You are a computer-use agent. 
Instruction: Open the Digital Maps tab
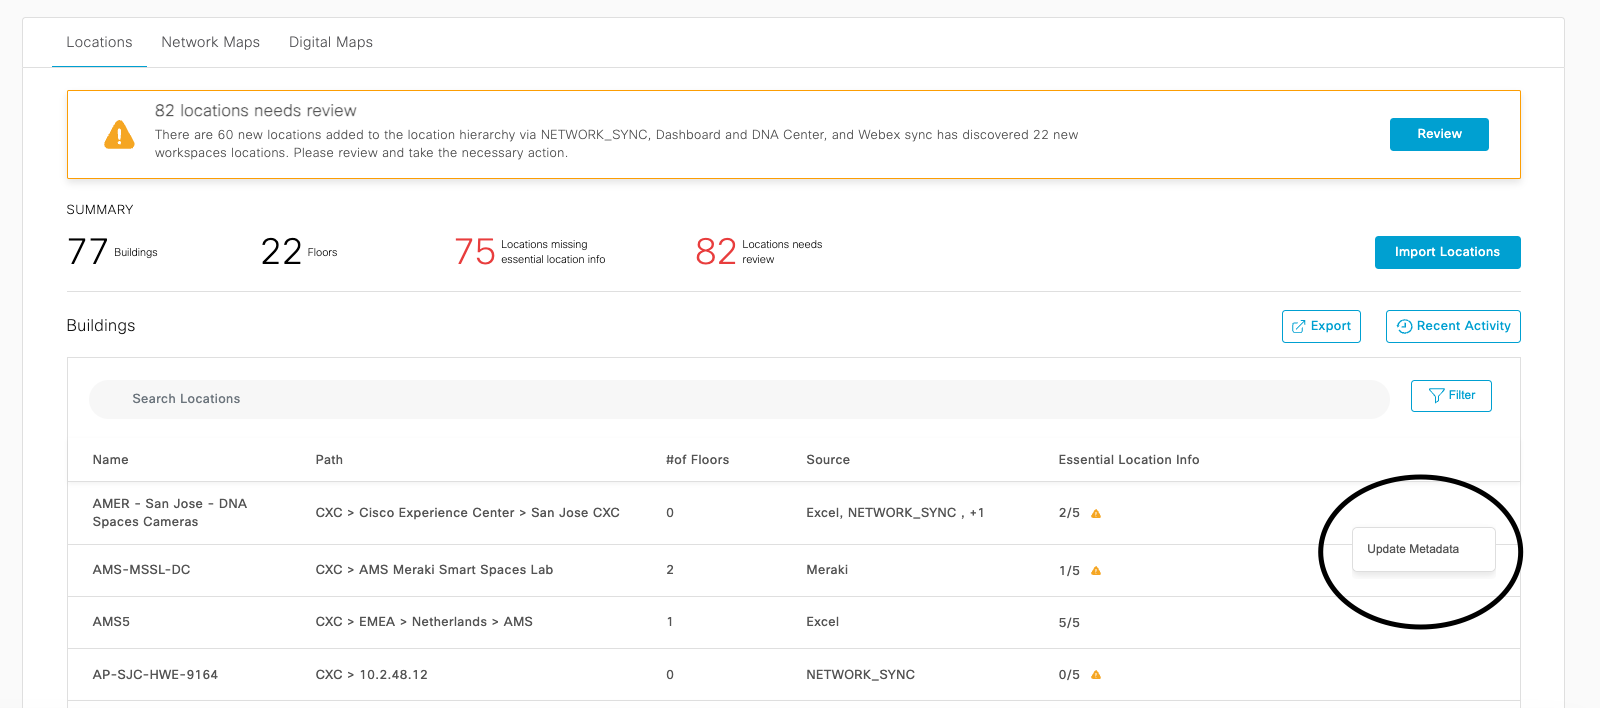330,42
